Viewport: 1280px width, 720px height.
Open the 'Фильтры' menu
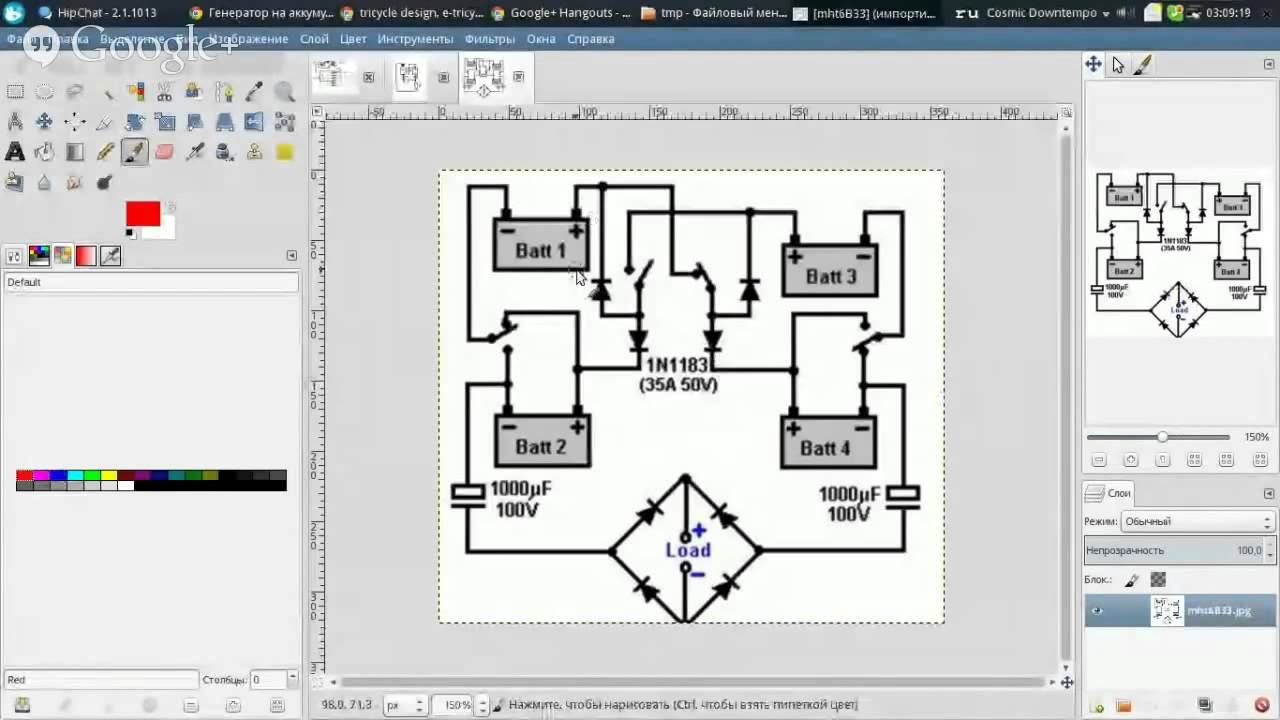tap(490, 39)
